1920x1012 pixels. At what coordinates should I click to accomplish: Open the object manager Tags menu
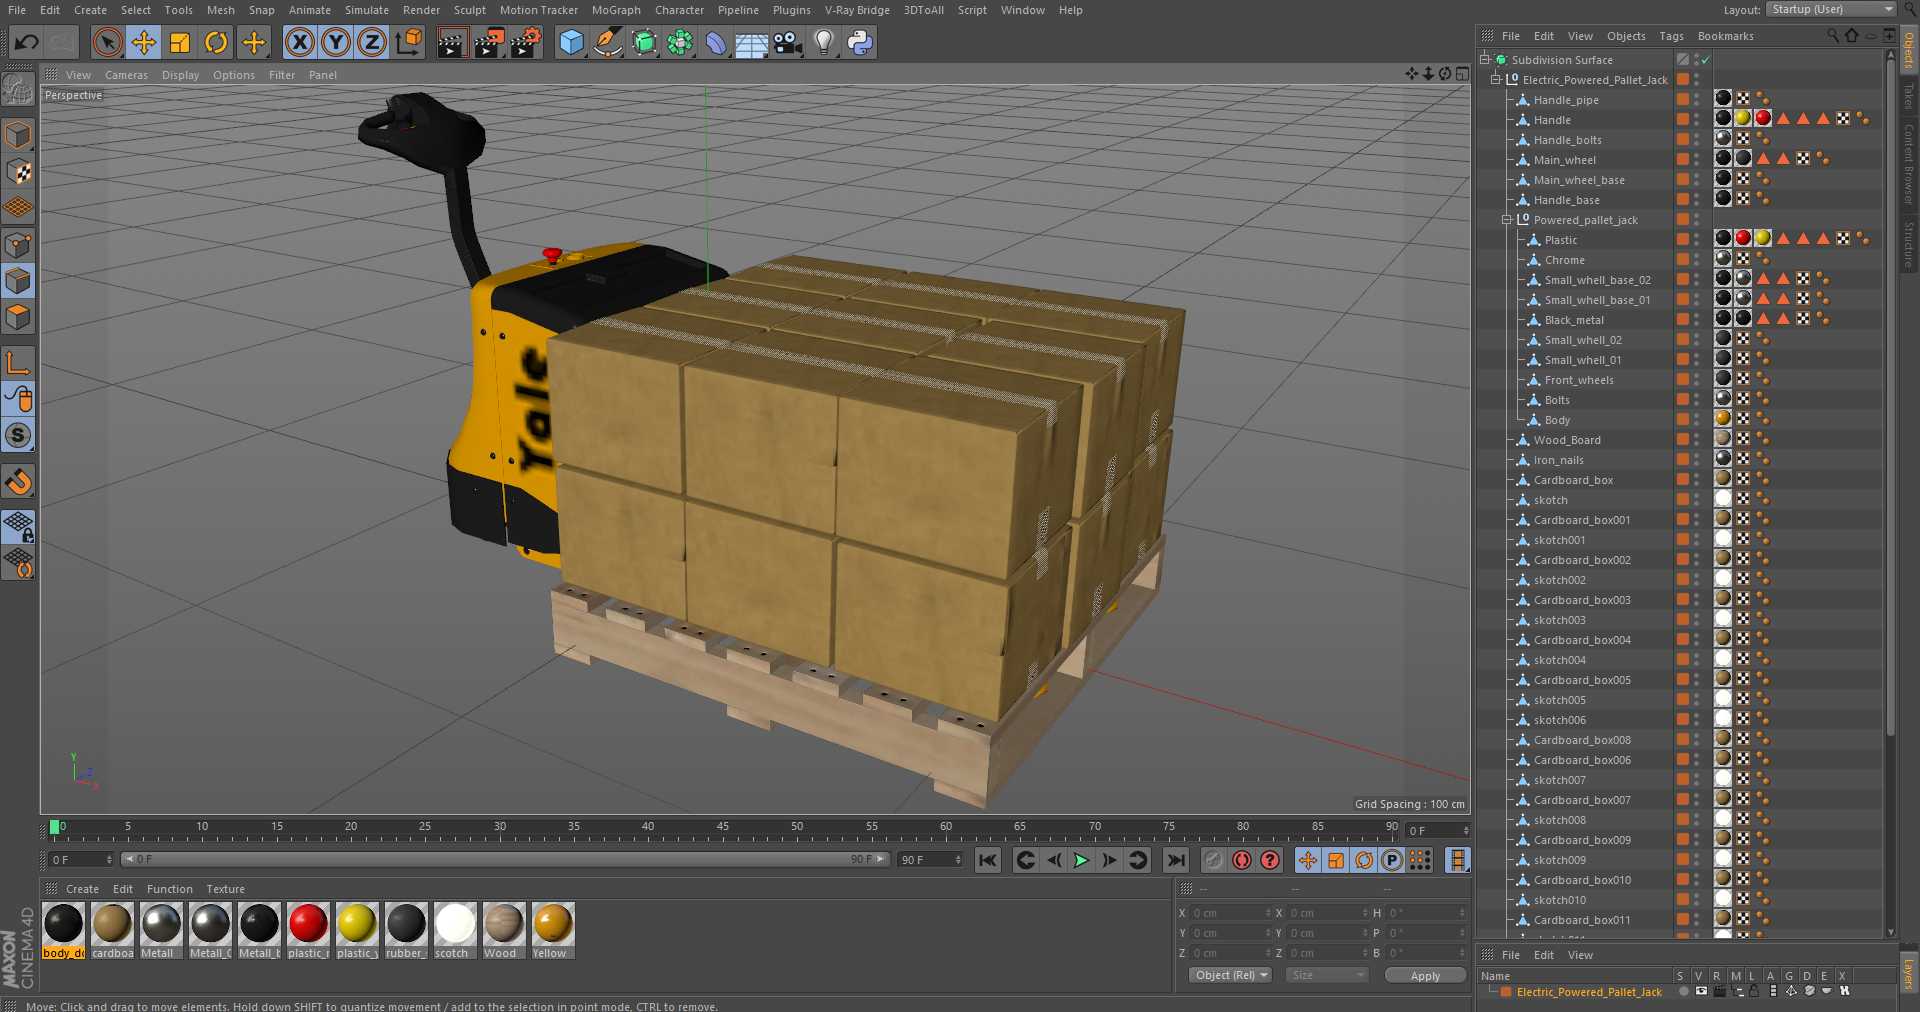click(x=1671, y=36)
